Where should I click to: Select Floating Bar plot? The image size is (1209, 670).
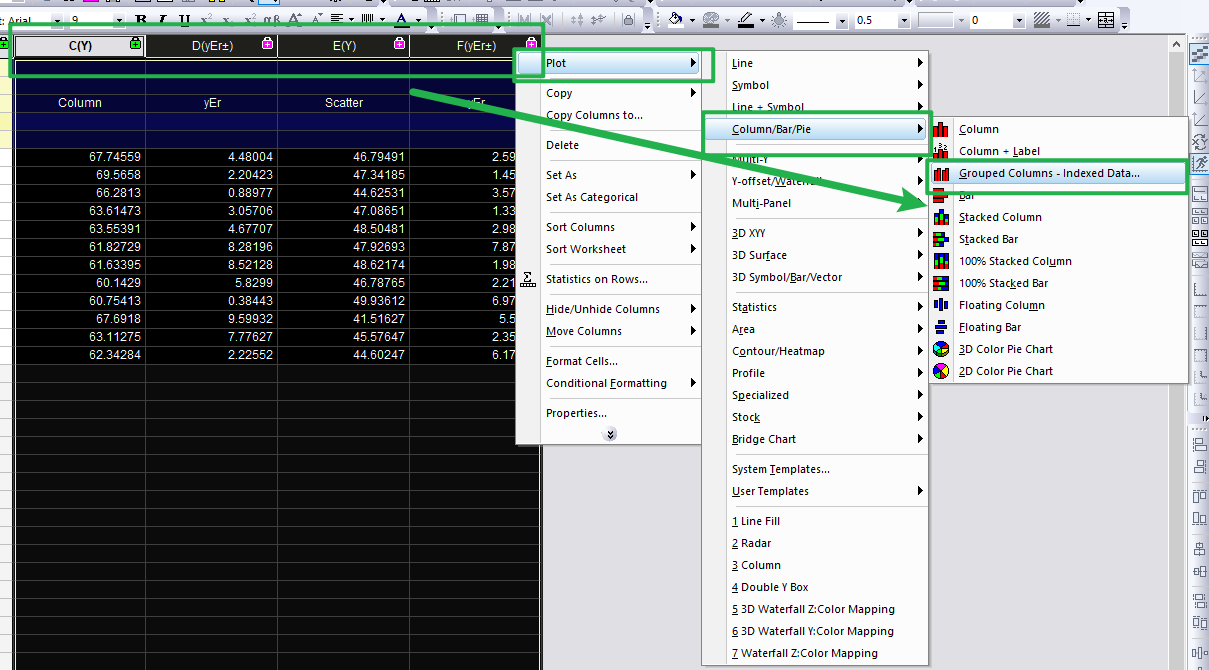[1058, 327]
